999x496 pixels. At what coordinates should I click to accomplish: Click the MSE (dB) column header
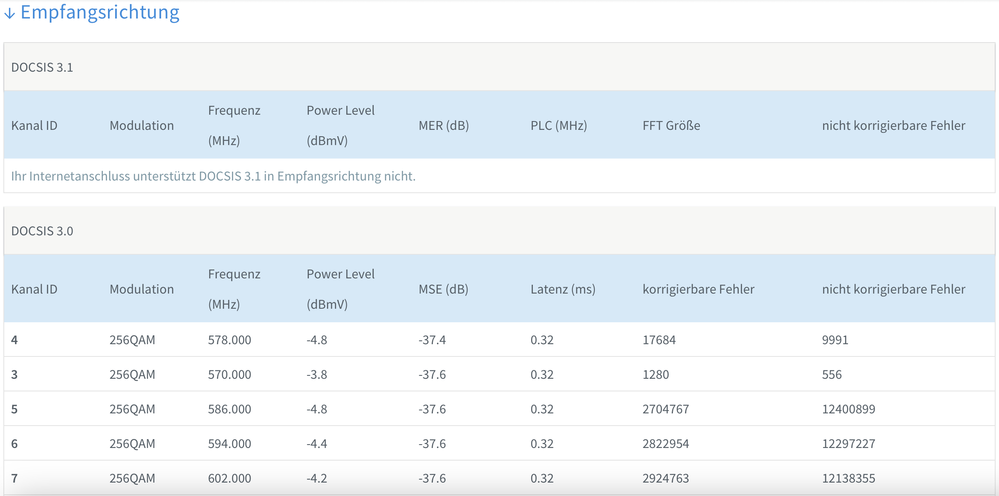(443, 289)
